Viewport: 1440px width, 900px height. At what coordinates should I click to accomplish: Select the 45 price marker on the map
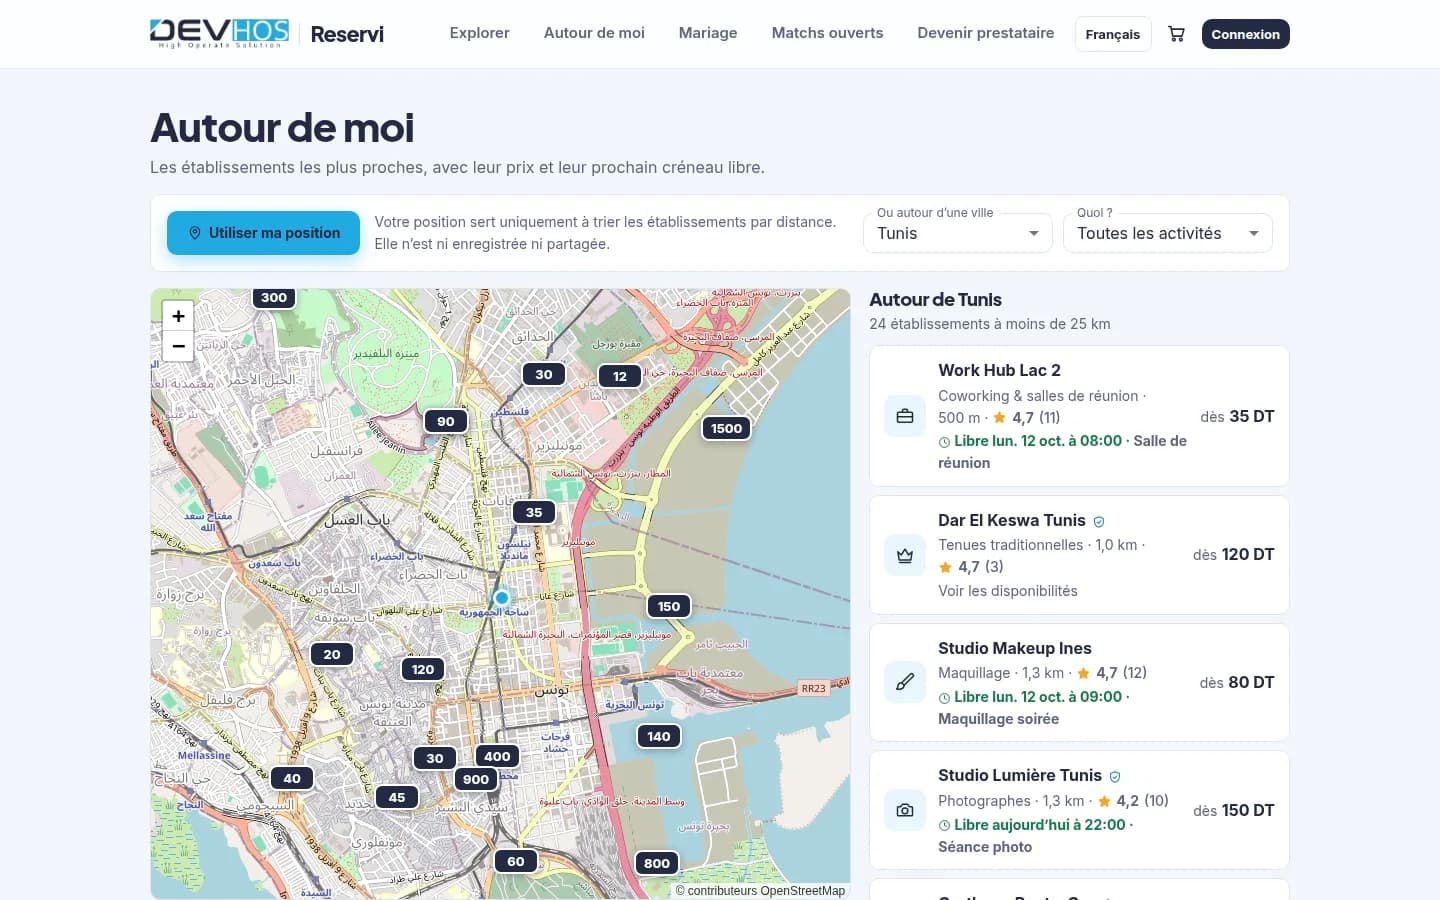coord(397,797)
